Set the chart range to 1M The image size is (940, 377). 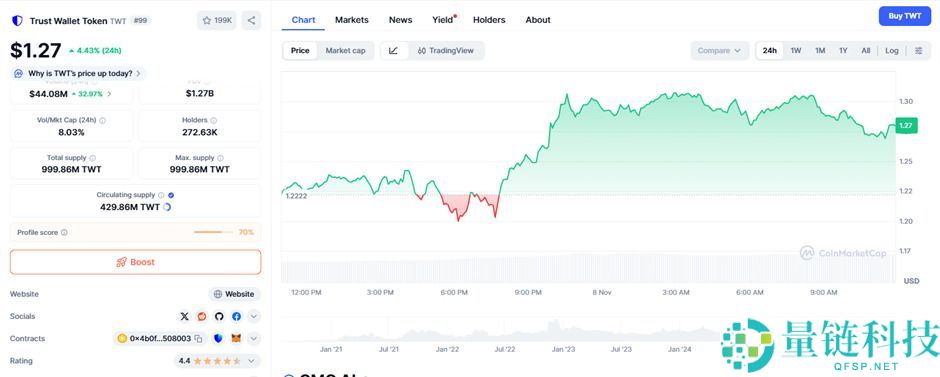(820, 51)
